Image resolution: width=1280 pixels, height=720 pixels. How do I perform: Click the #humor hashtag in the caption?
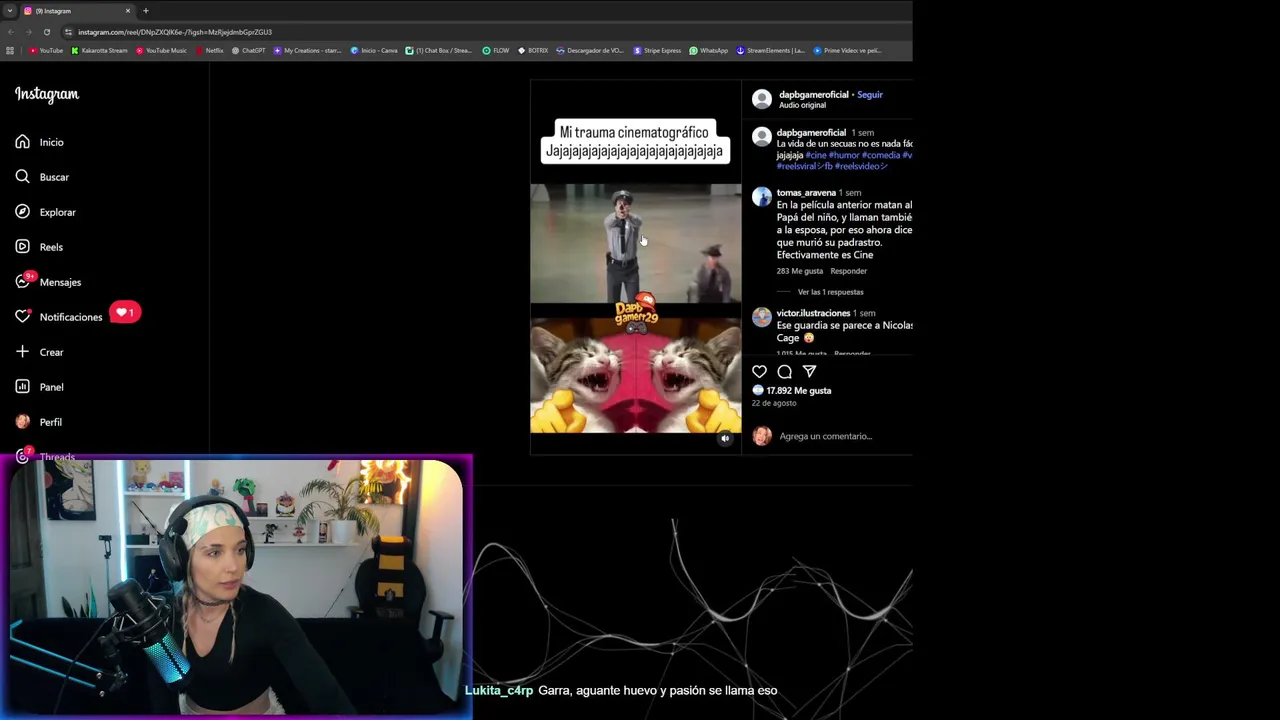point(844,155)
